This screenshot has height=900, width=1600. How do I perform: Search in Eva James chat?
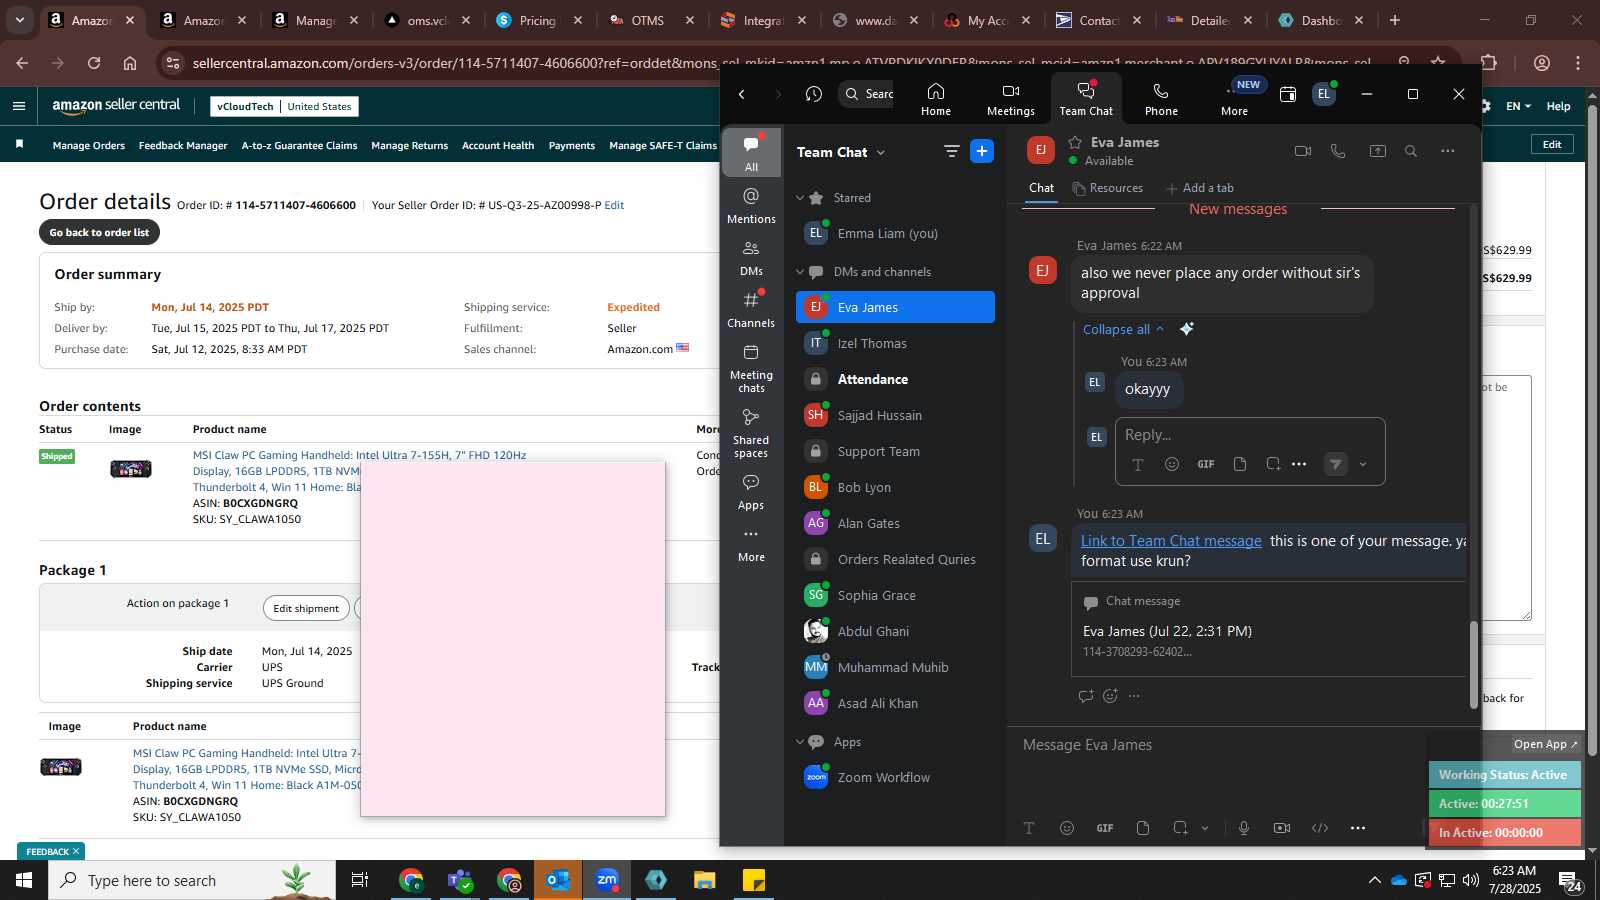[x=1411, y=151]
